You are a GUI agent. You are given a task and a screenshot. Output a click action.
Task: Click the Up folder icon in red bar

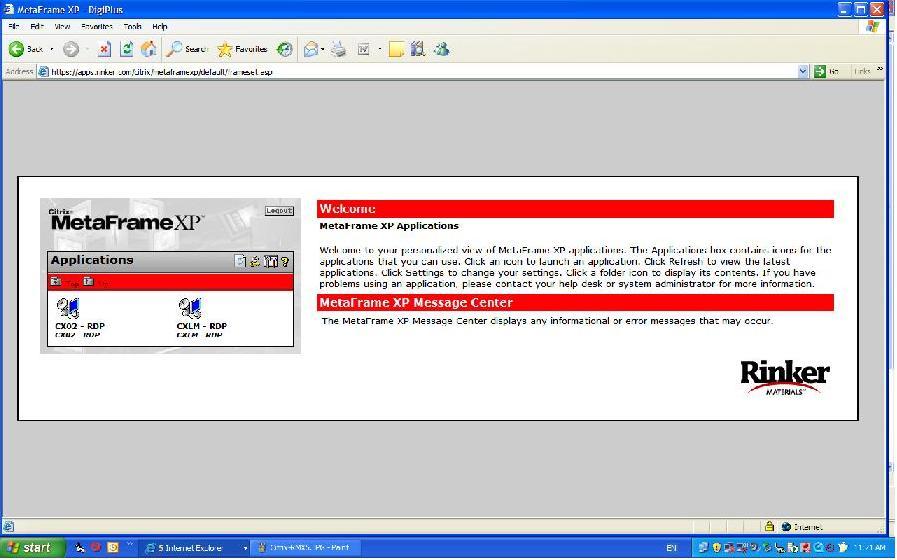88,282
